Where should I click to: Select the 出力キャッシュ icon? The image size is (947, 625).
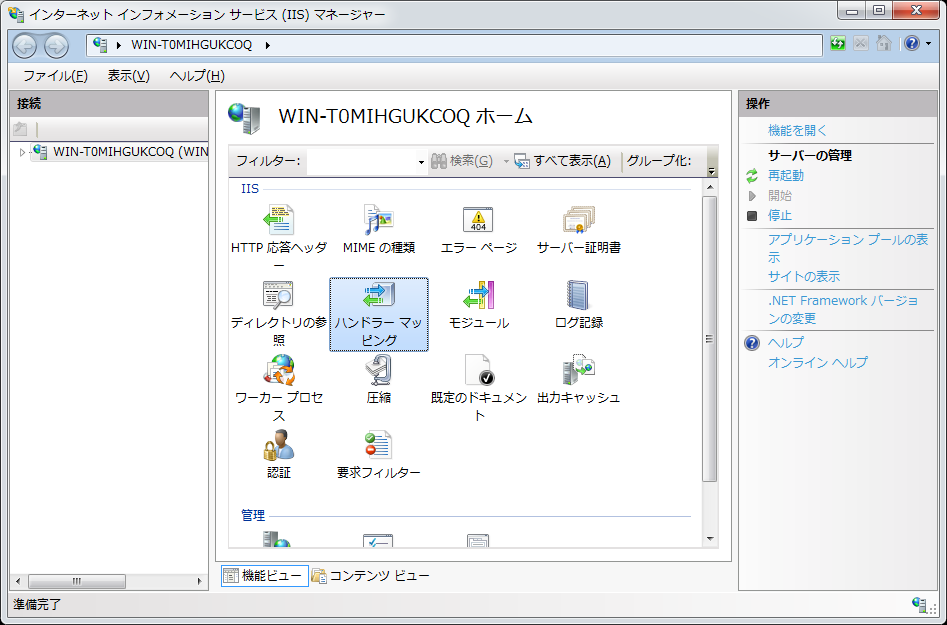[578, 371]
